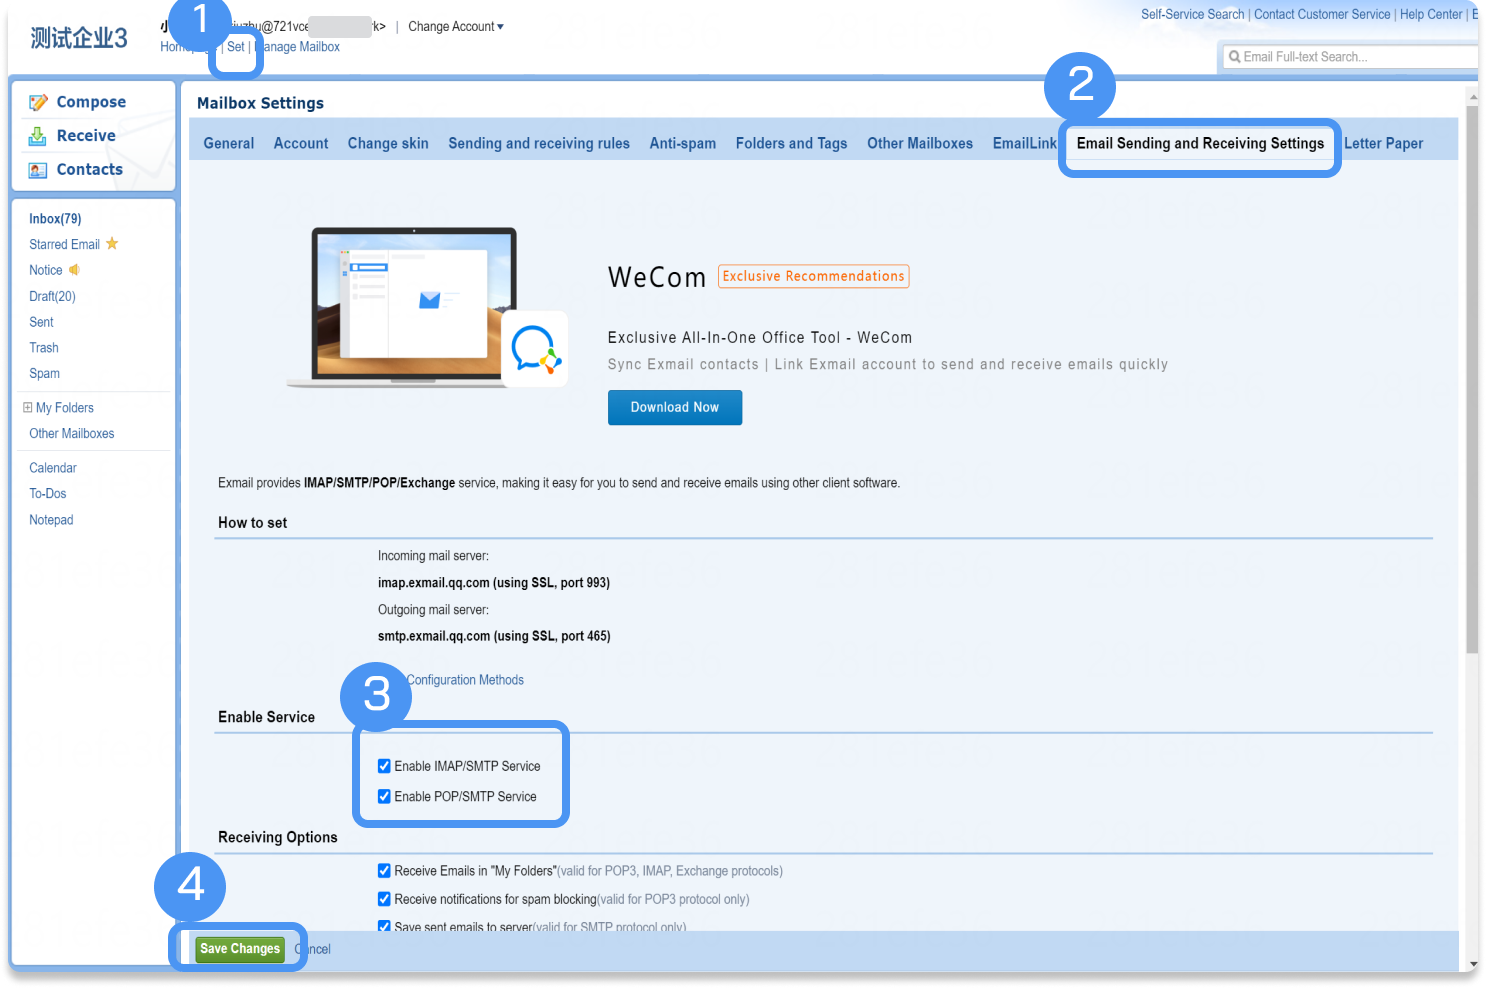The width and height of the screenshot is (1486, 988).
Task: Go to the Anti-spam tab
Action: tap(683, 143)
